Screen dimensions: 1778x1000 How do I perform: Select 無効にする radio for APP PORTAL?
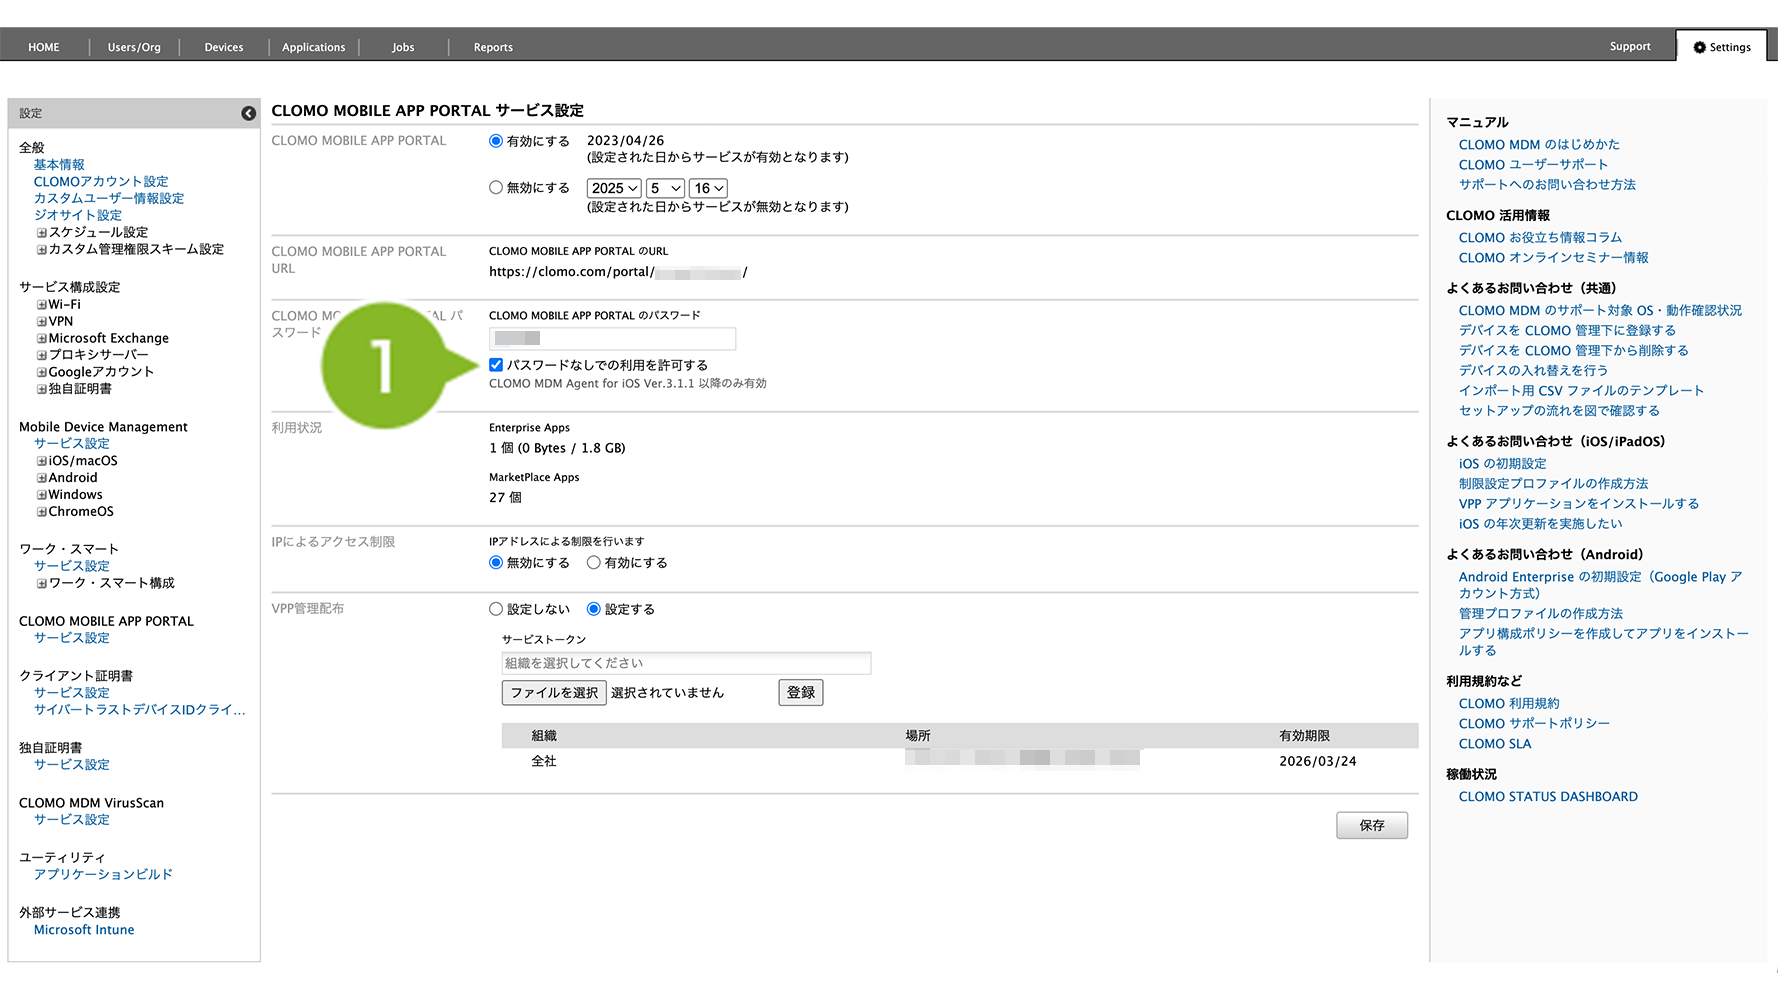tap(496, 187)
